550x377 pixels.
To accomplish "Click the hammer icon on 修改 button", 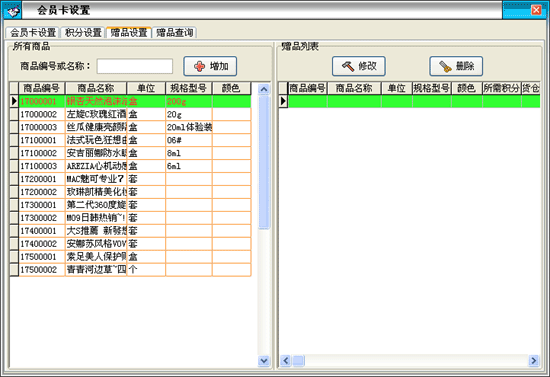I will point(348,66).
